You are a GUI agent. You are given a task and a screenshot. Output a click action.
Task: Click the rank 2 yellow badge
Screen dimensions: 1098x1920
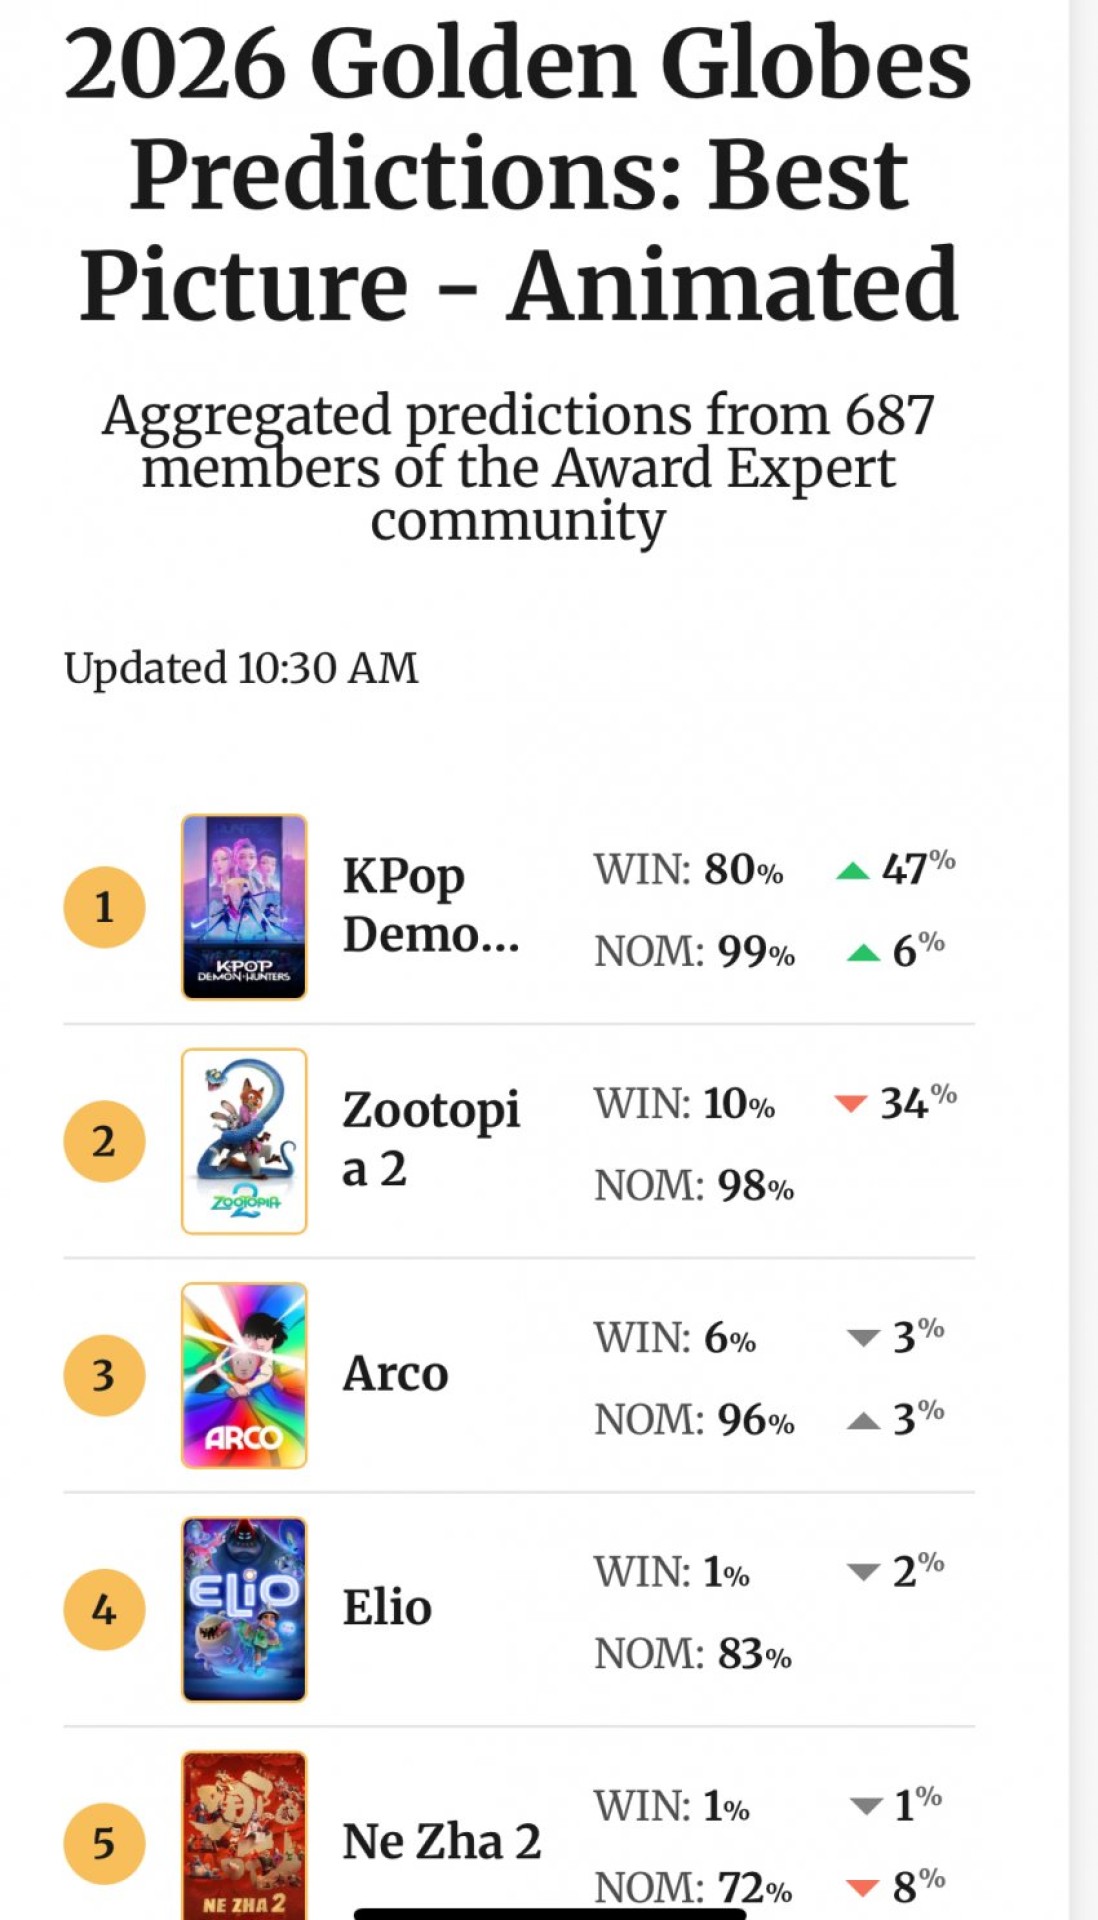coord(104,1141)
